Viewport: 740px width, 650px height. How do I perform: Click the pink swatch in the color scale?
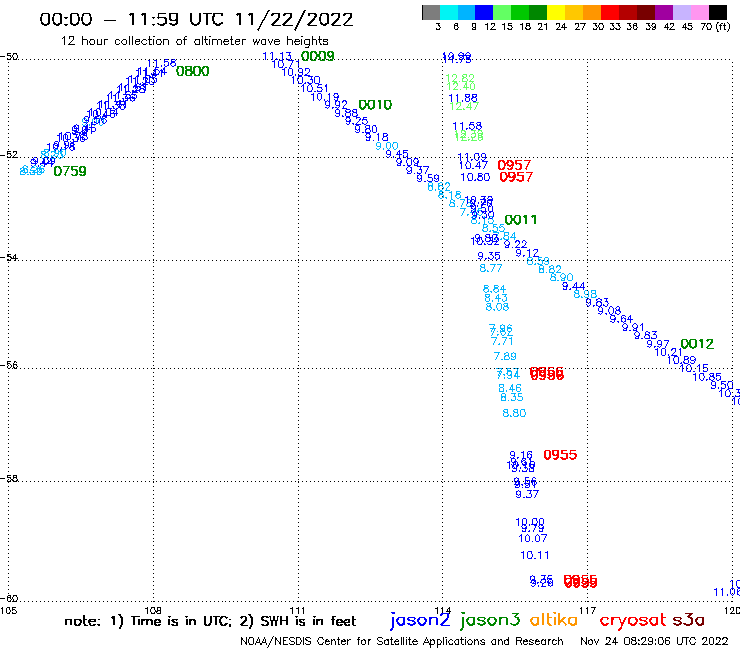click(700, 12)
